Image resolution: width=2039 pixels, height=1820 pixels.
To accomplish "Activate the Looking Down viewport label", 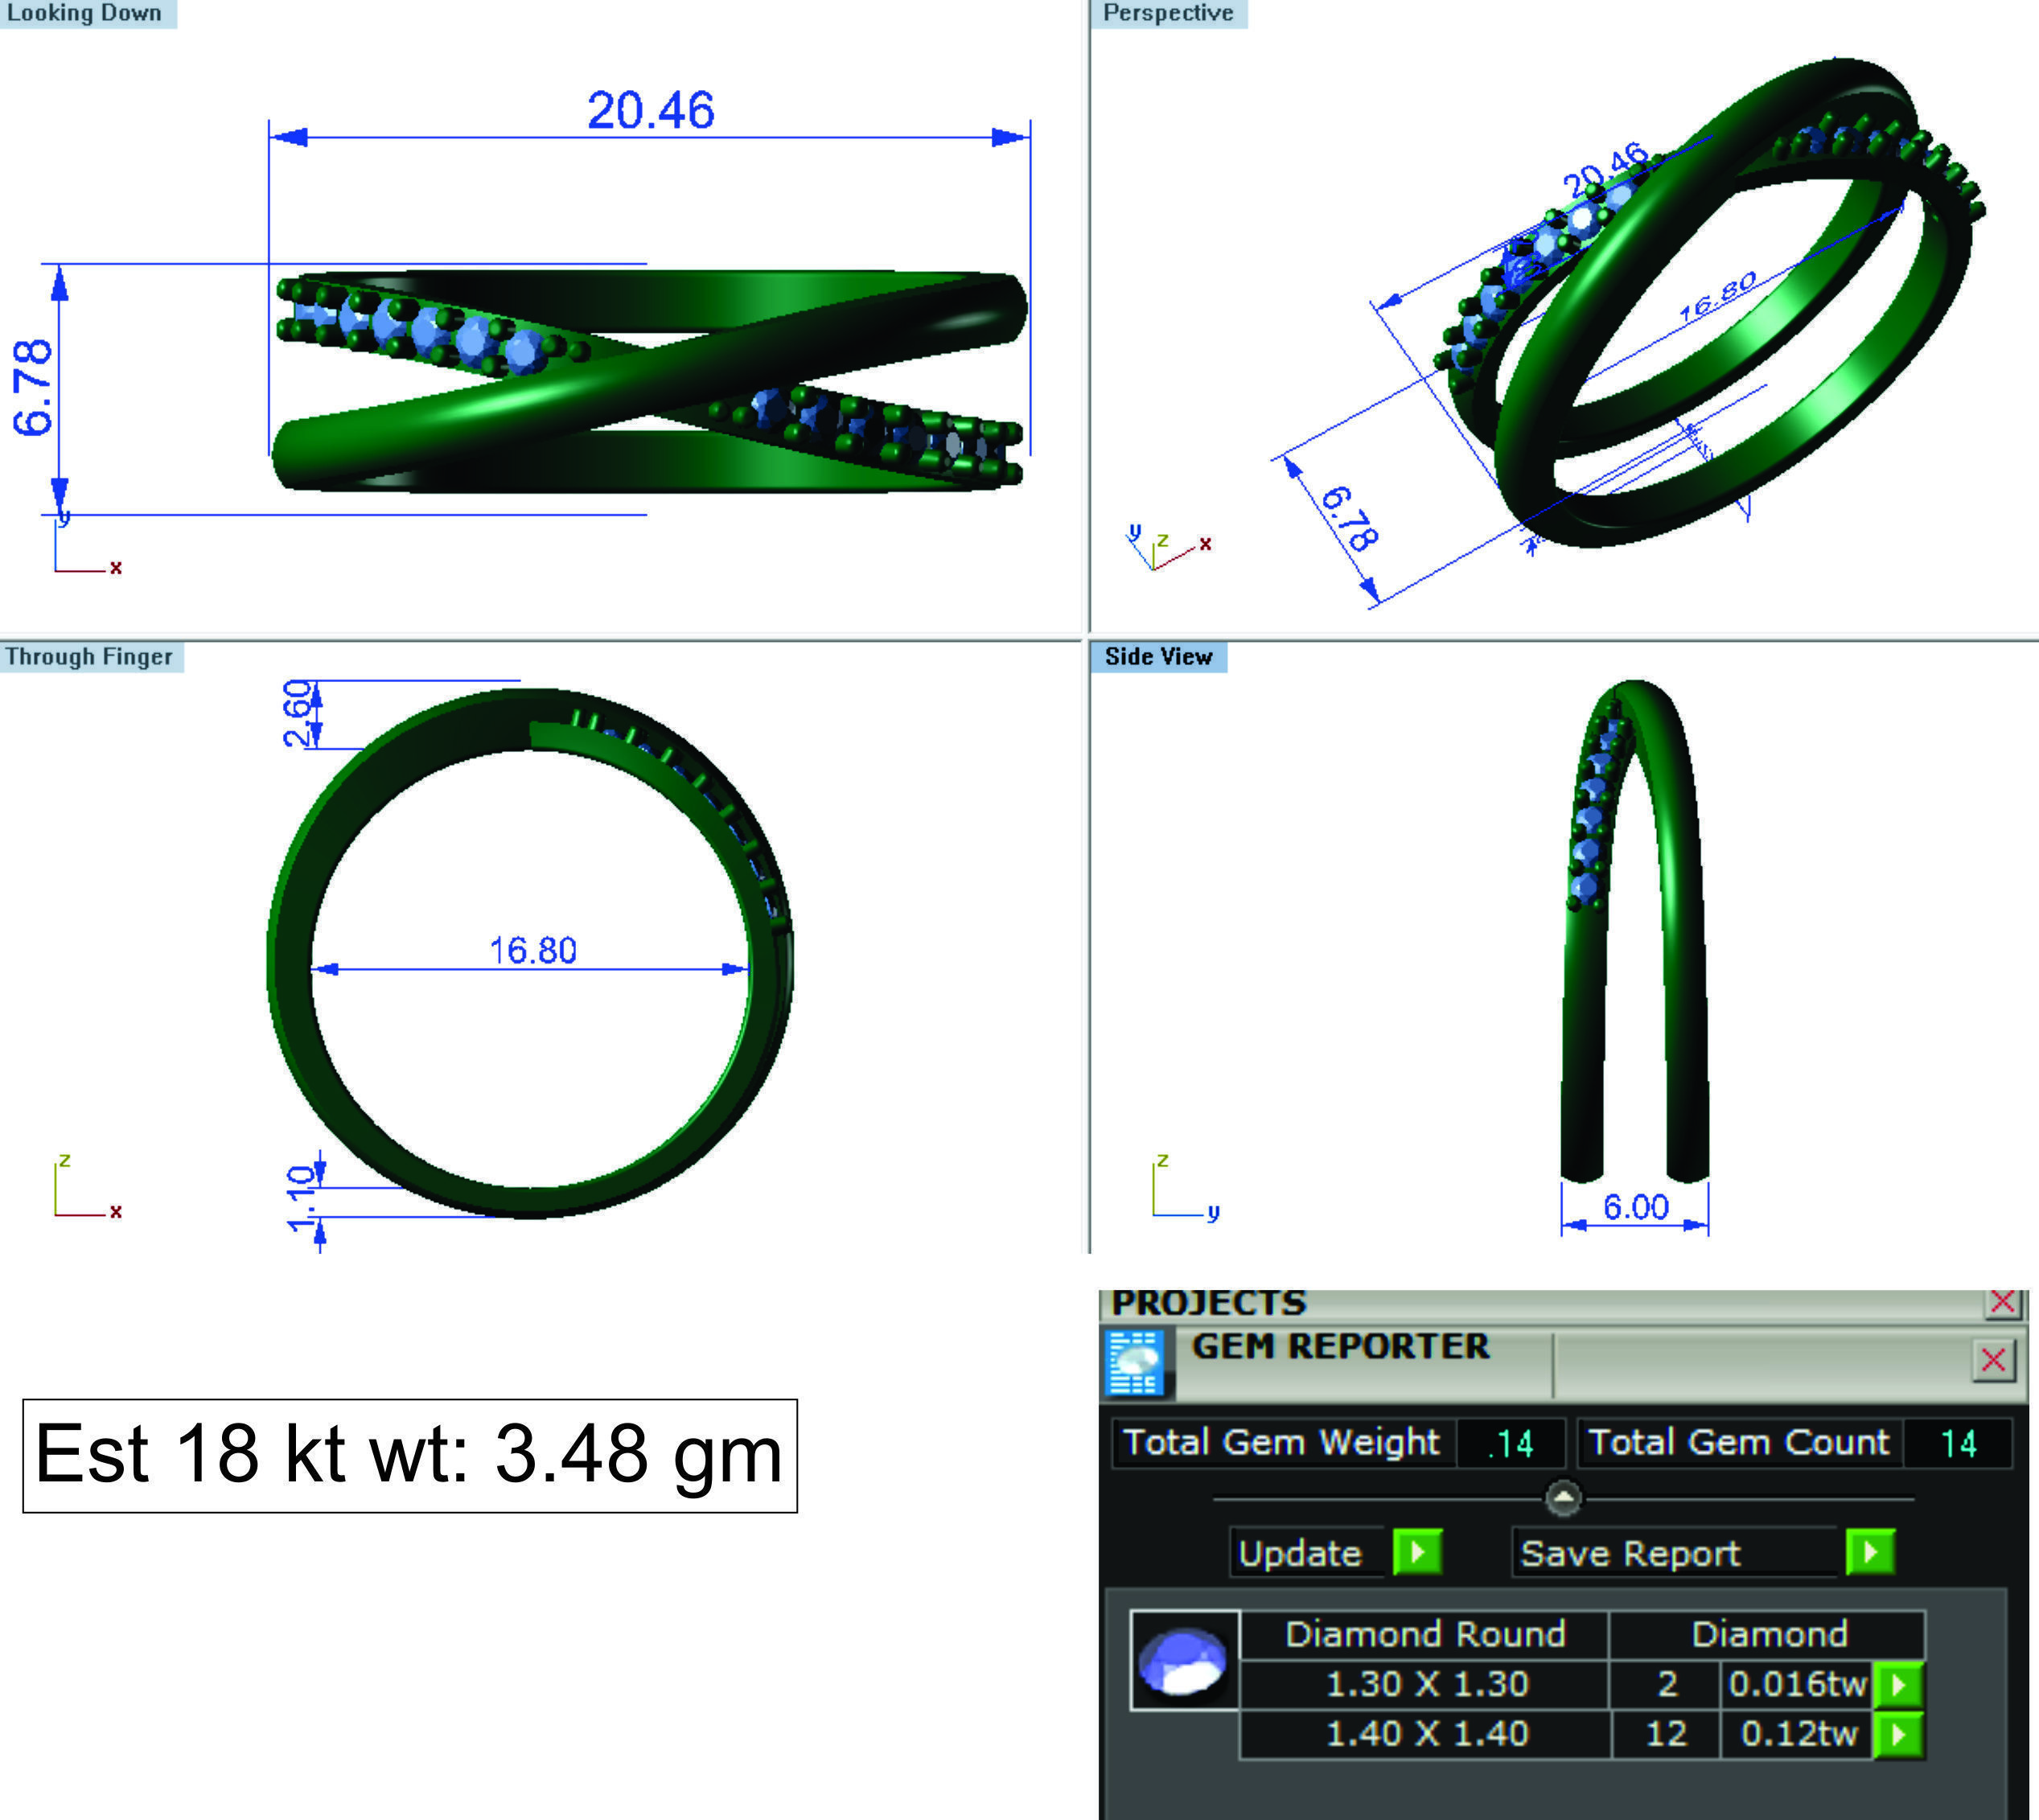I will pyautogui.click(x=85, y=13).
